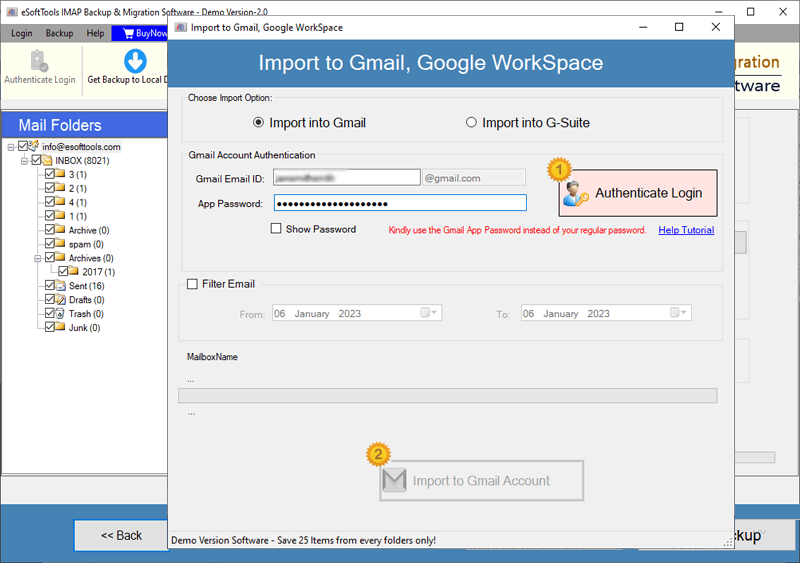Click the Gmail Email ID field
Screen dimensions: 800x563
346,178
